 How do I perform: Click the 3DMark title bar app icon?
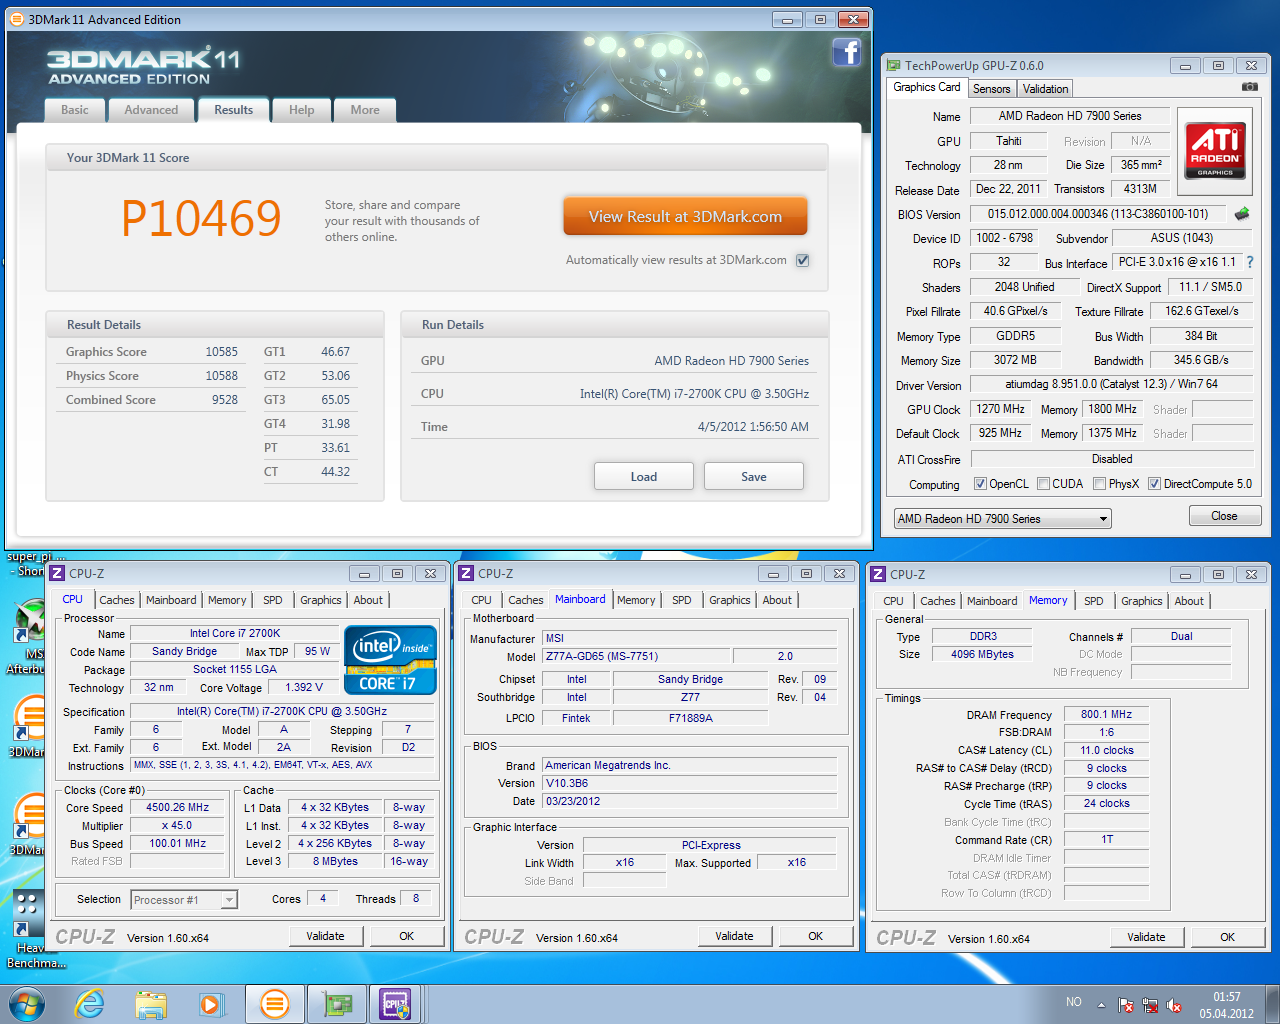coord(16,19)
